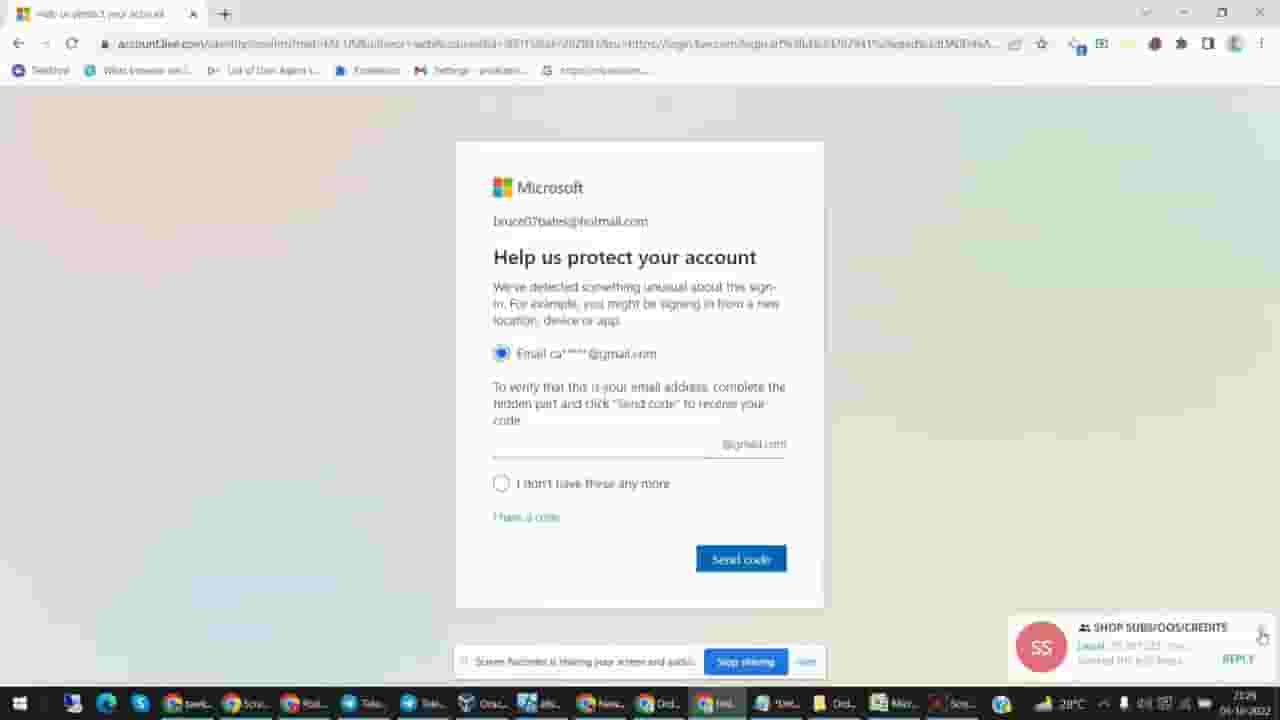The width and height of the screenshot is (1280, 720).
Task: Switch to the Chrome "New..." taskbar window
Action: (603, 704)
